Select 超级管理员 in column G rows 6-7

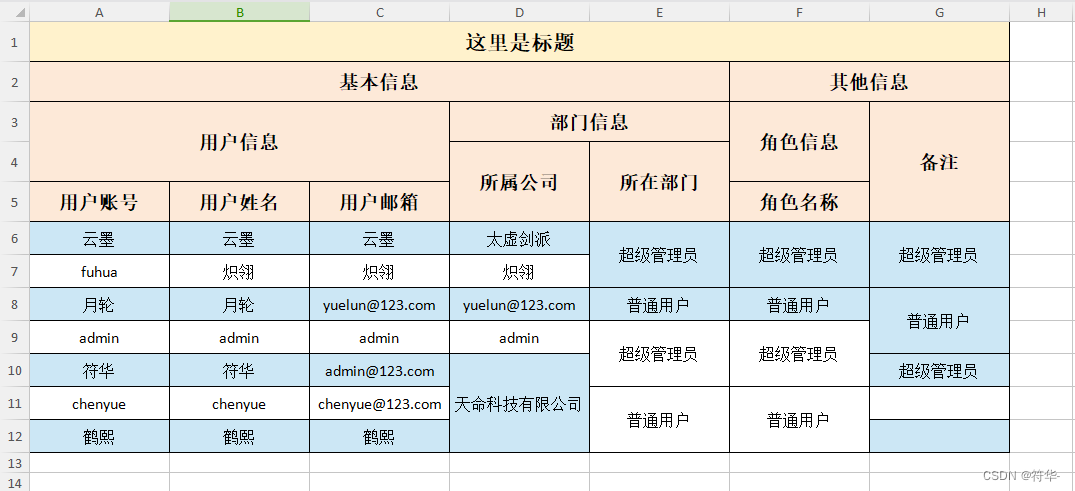pyautogui.click(x=939, y=254)
